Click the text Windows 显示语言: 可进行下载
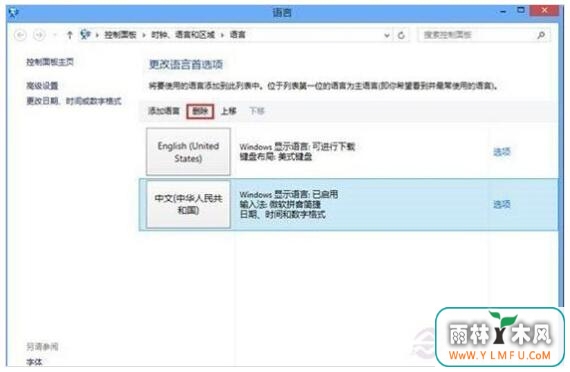This screenshot has height=372, width=570. click(297, 147)
